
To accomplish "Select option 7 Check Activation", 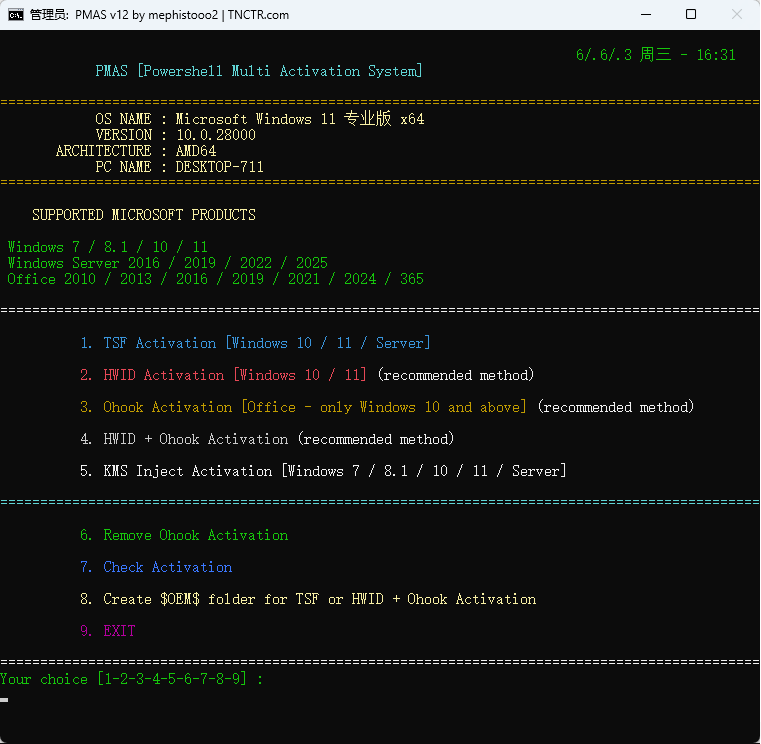I will coord(156,567).
